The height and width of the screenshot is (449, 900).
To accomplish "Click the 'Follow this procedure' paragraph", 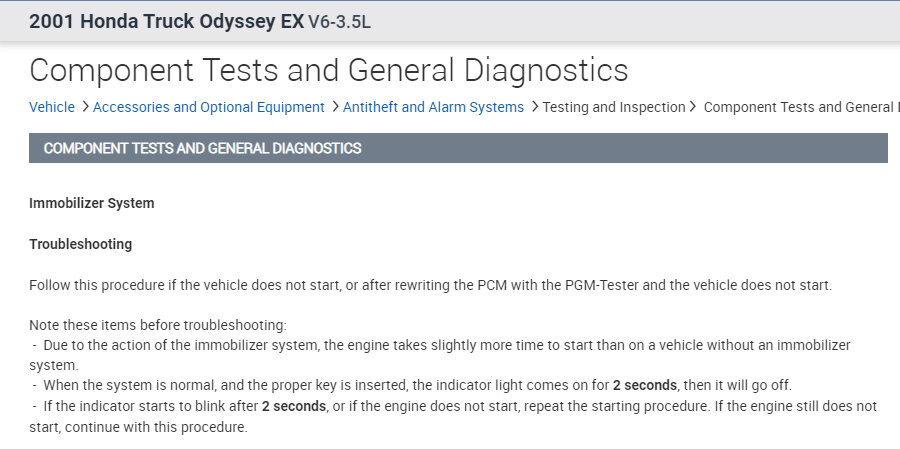I will click(x=430, y=285).
